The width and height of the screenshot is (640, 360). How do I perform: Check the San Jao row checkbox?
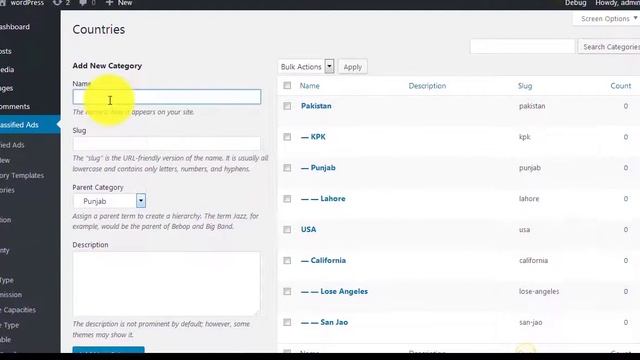[x=287, y=322]
